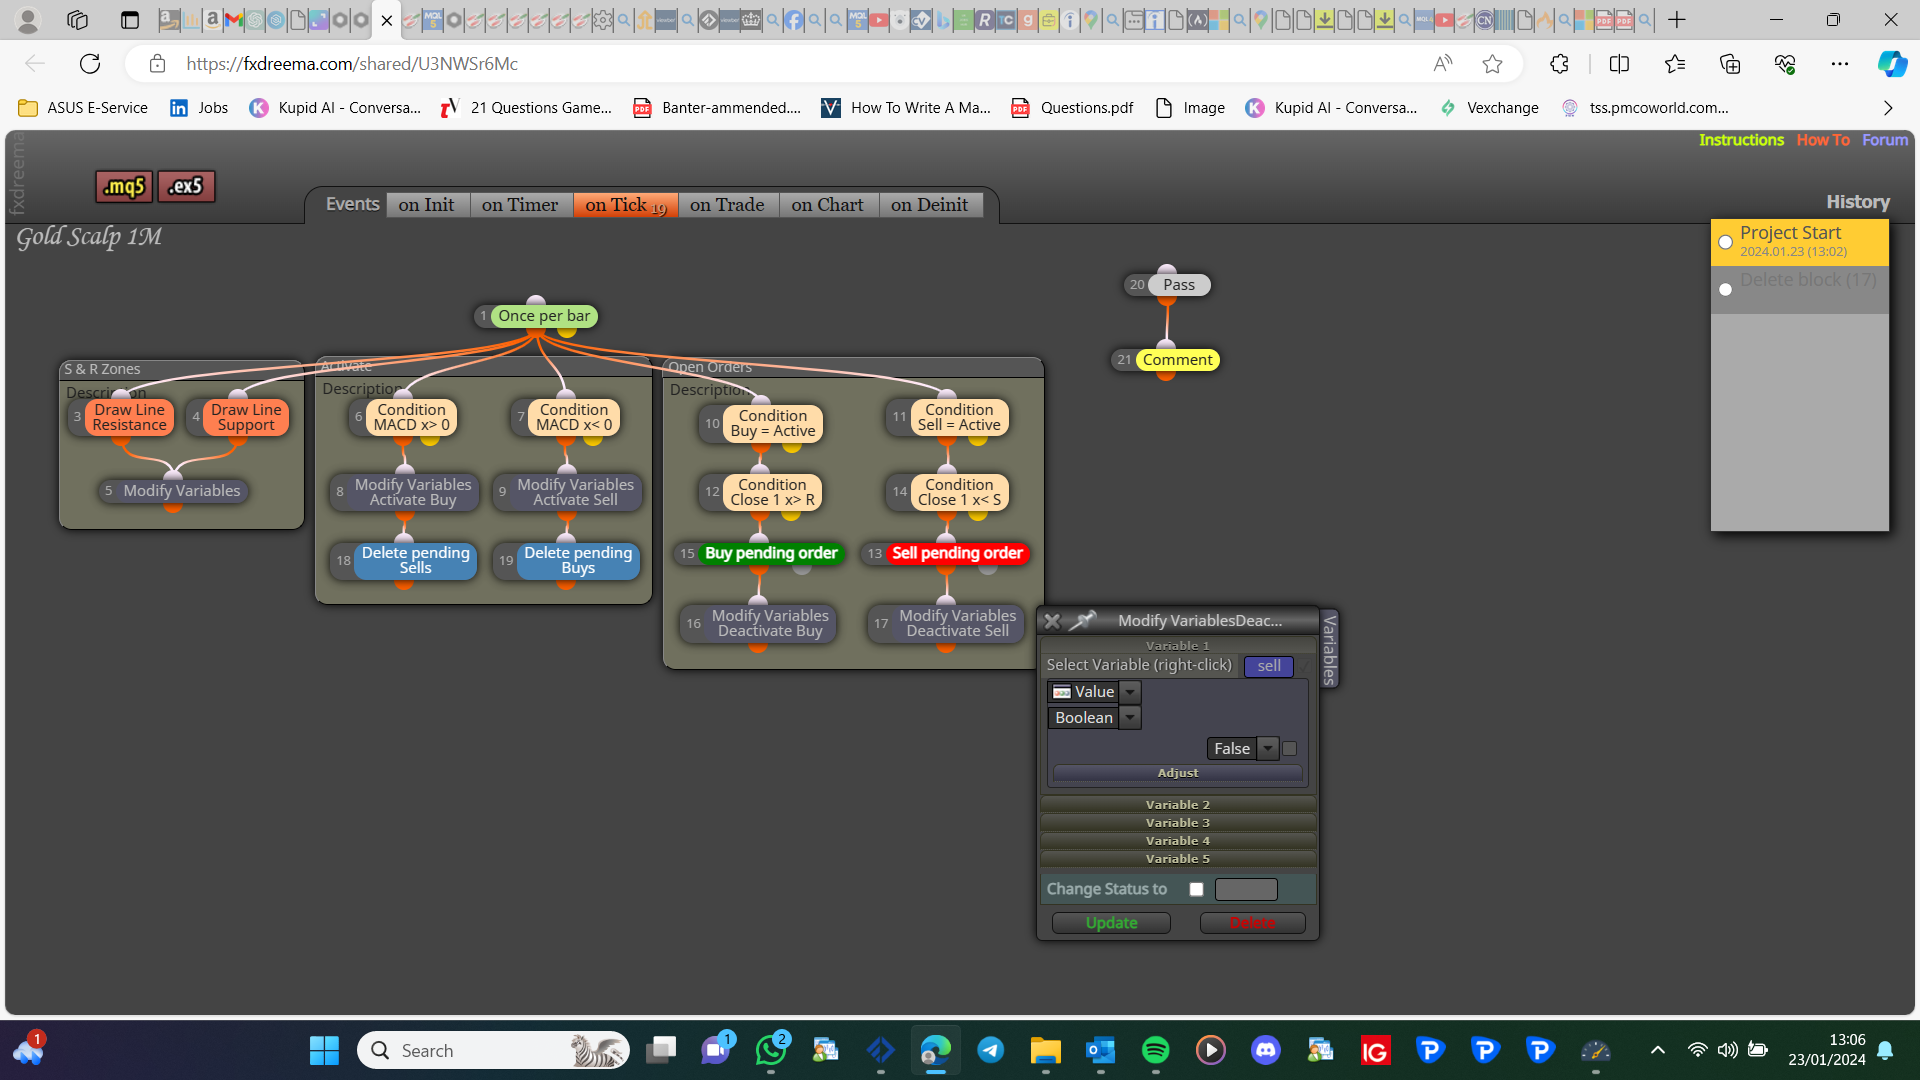Screen dimensions: 1920x1080
Task: Open the Boolean type dropdown
Action: pos(1130,718)
